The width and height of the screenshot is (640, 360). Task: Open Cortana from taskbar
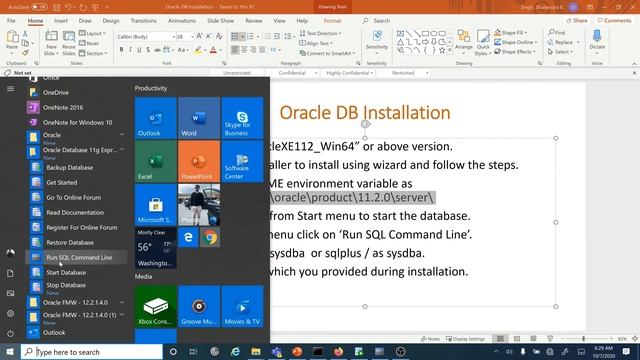(173, 351)
